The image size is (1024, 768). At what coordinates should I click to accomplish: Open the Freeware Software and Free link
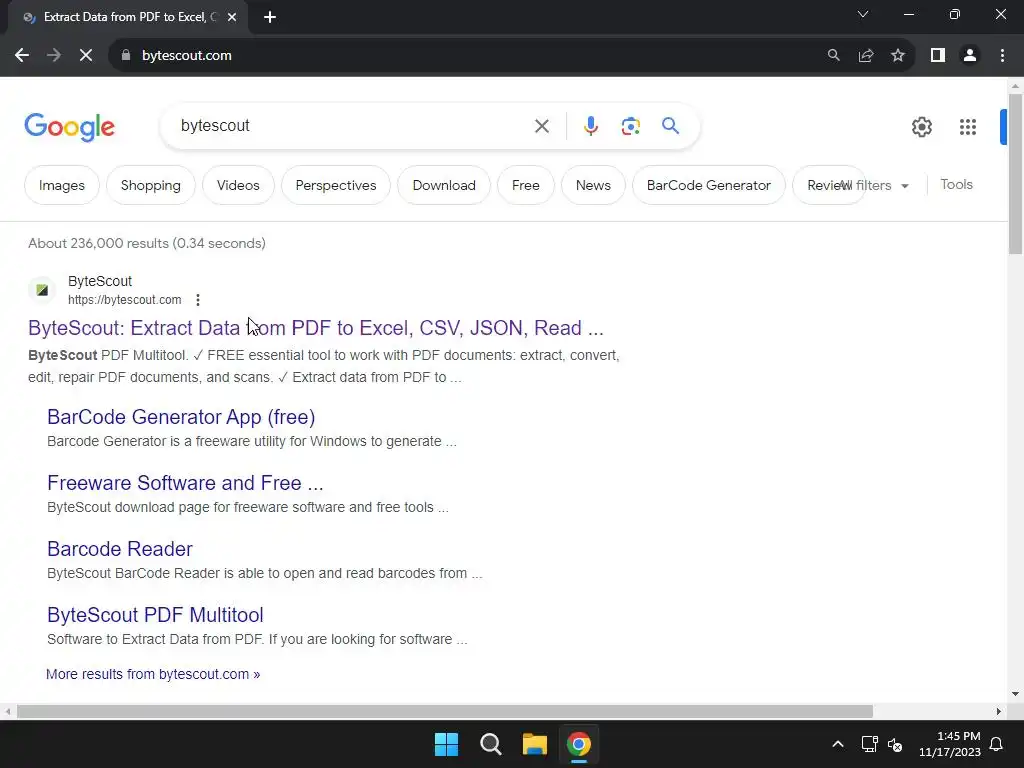(x=185, y=483)
